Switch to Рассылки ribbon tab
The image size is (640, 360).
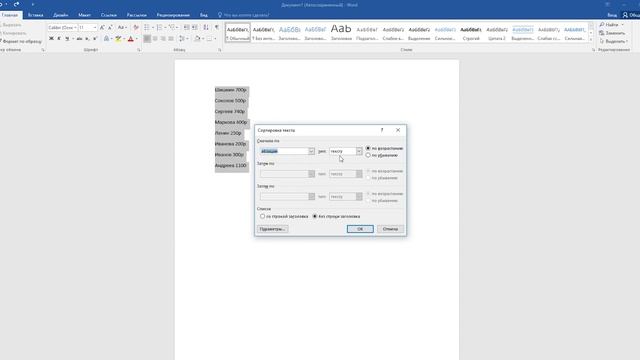click(x=136, y=15)
